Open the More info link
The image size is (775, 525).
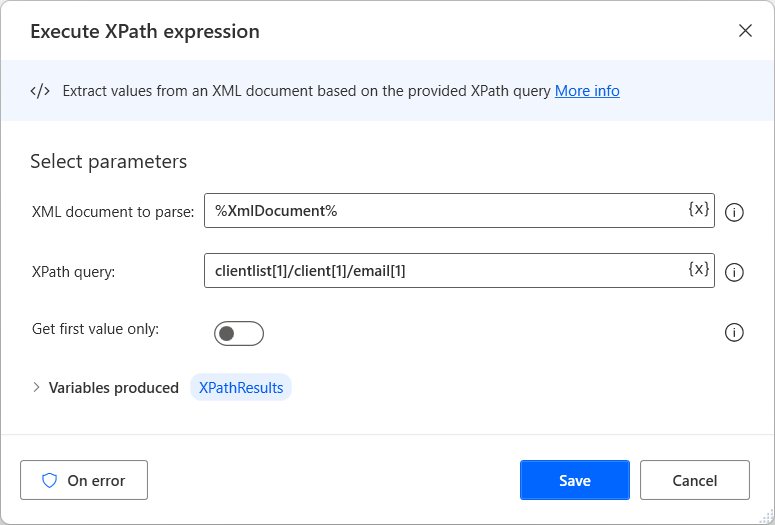[587, 91]
